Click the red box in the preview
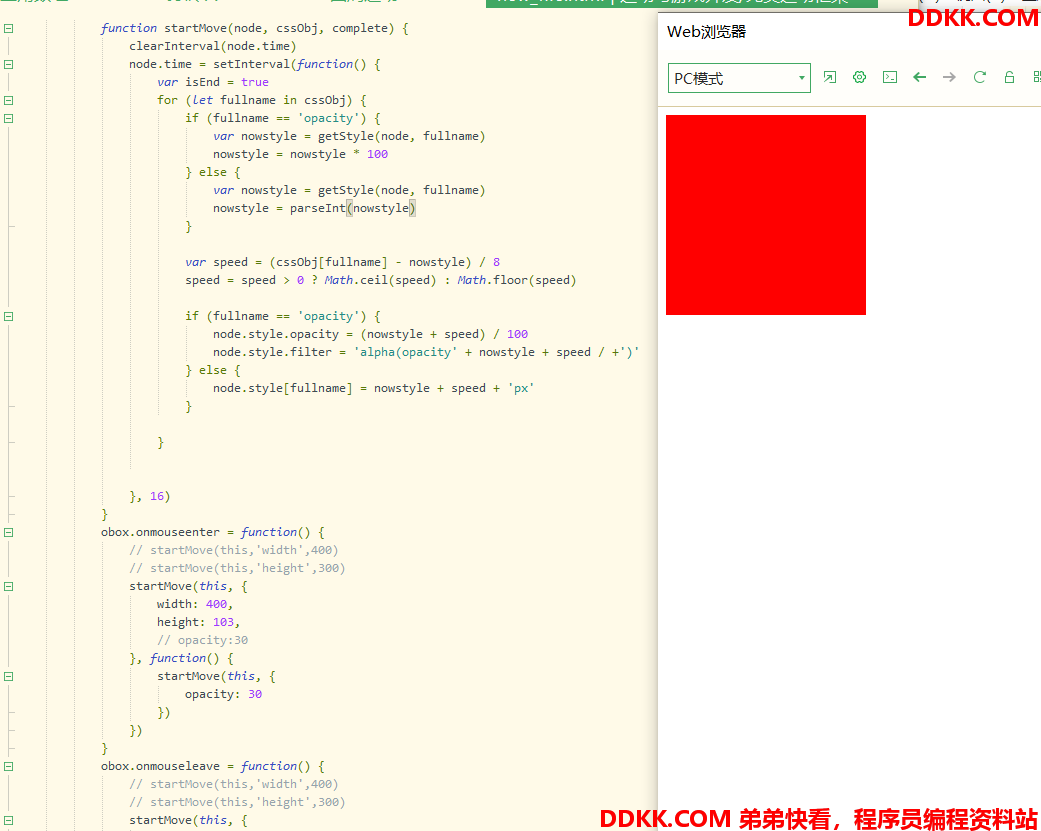 (765, 214)
